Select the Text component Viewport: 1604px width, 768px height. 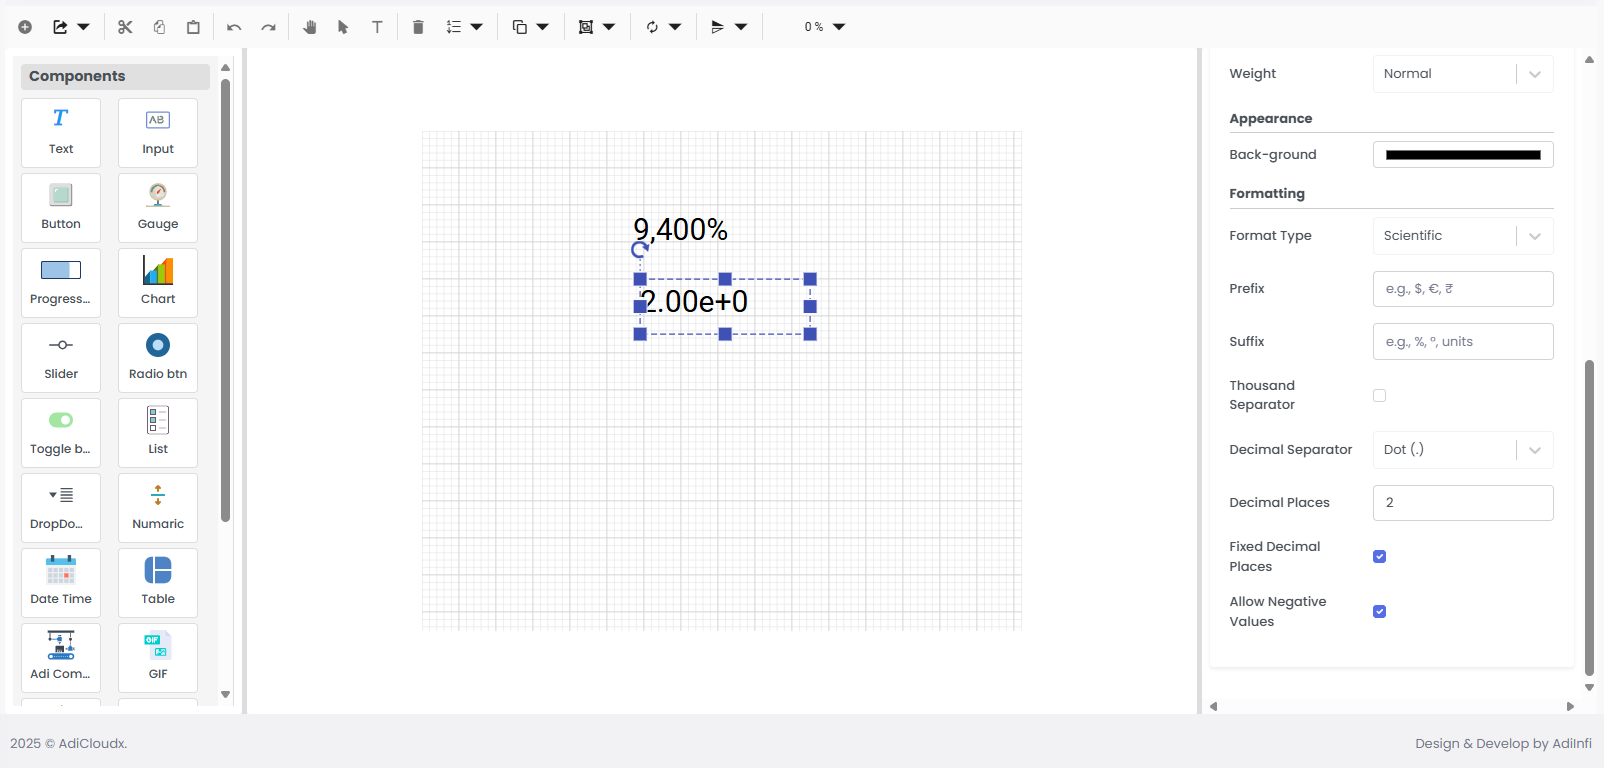(x=61, y=133)
